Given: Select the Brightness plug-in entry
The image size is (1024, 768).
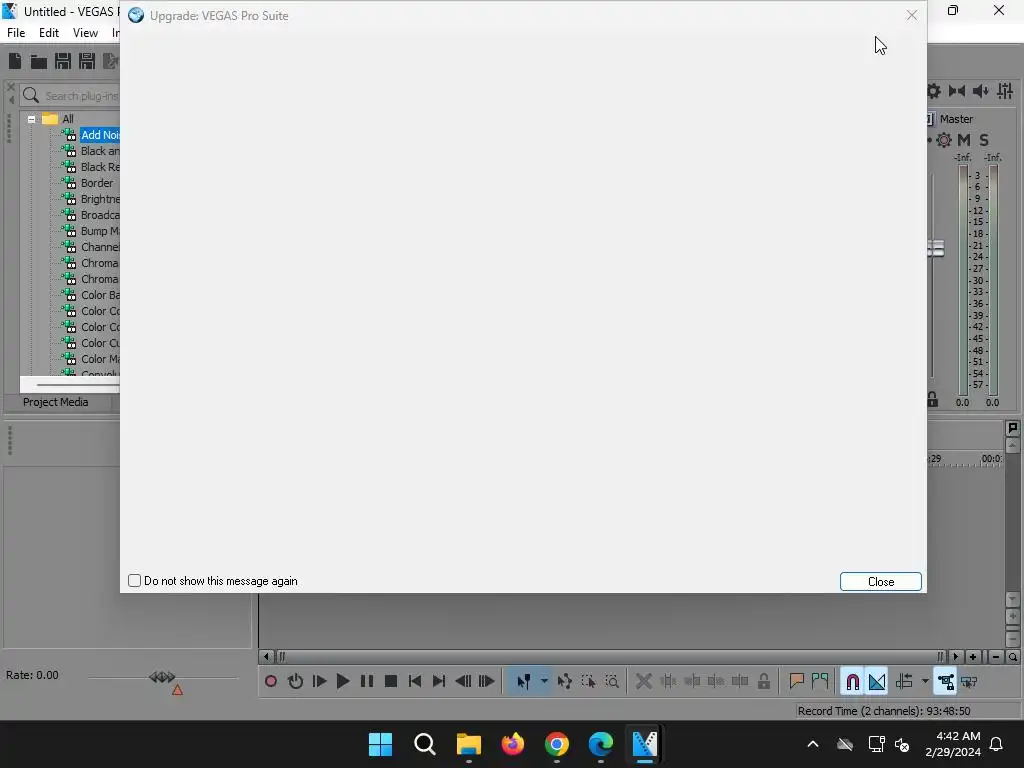Looking at the screenshot, I should point(100,199).
